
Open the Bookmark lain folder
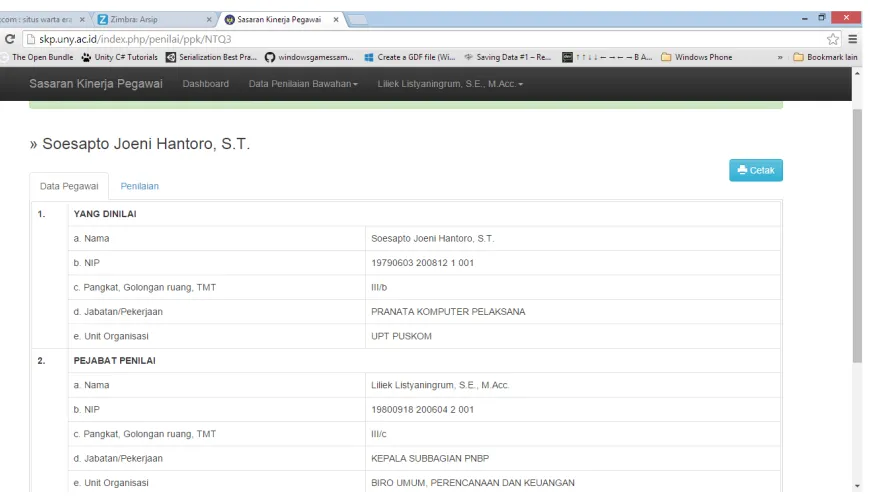pos(825,57)
